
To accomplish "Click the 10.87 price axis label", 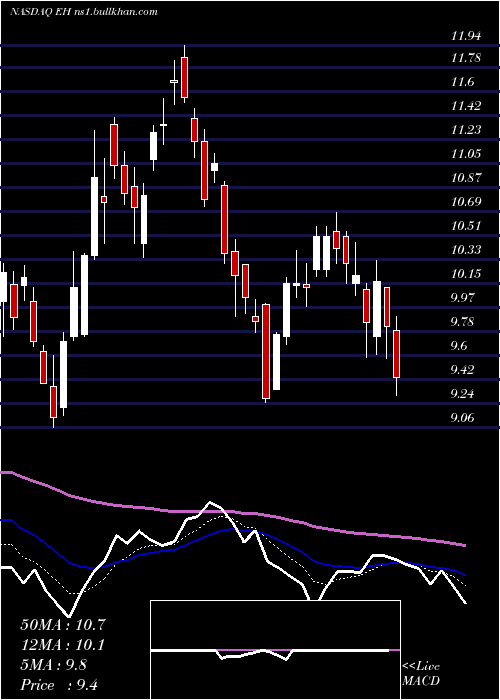I will (466, 178).
